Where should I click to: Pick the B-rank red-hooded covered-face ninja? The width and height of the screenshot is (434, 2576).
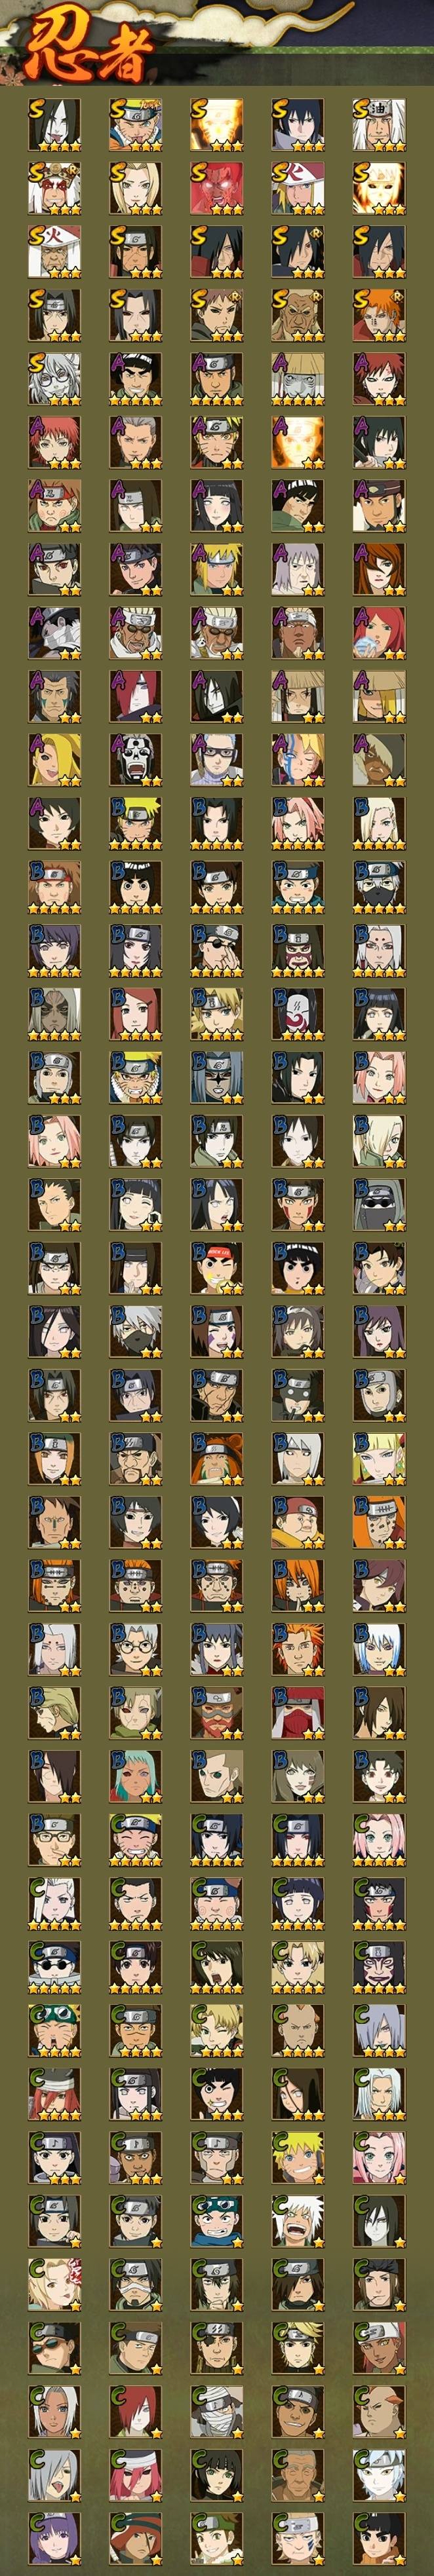pos(298,1712)
